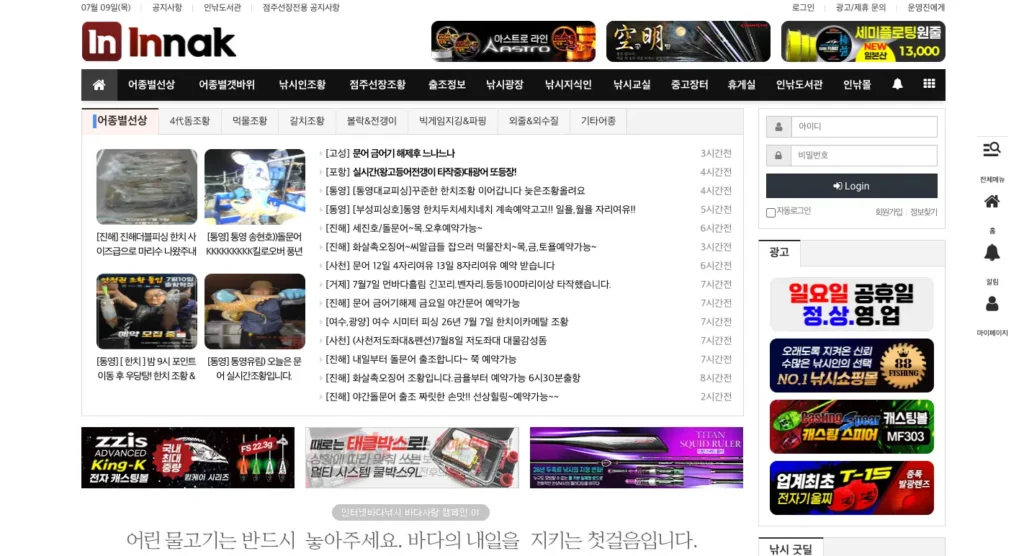Open the 어종별선상 navigation menu

(x=151, y=85)
